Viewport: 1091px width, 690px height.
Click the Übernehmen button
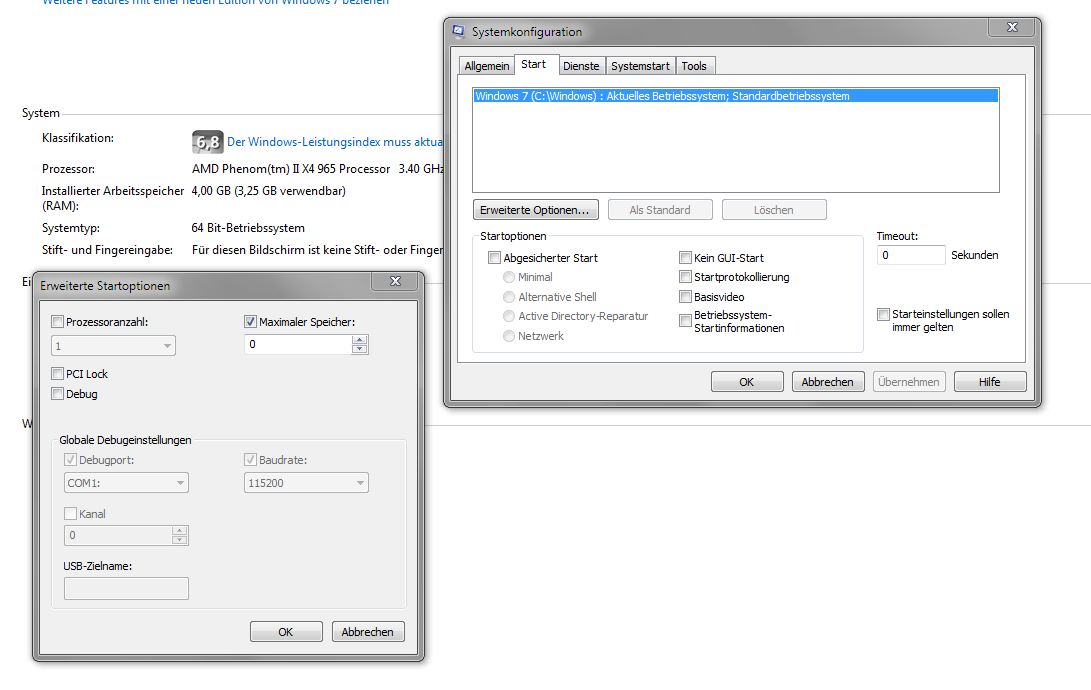click(x=909, y=382)
